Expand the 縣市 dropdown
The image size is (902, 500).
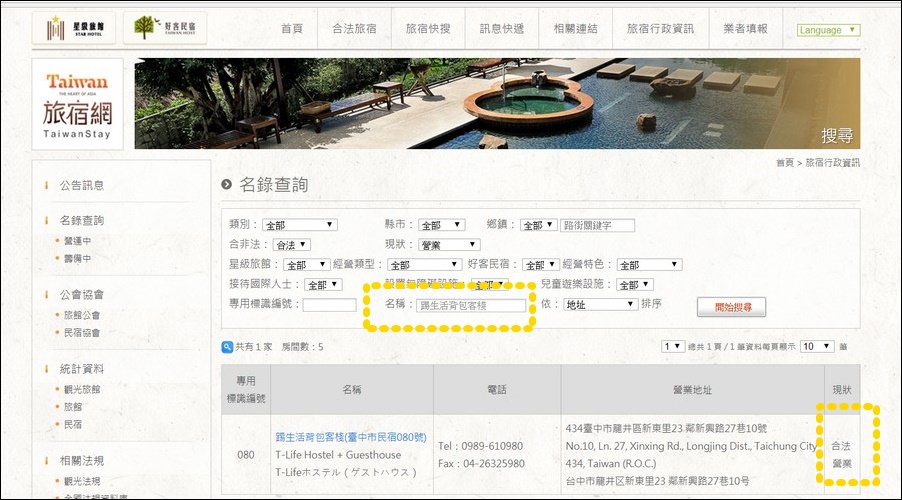pos(441,225)
